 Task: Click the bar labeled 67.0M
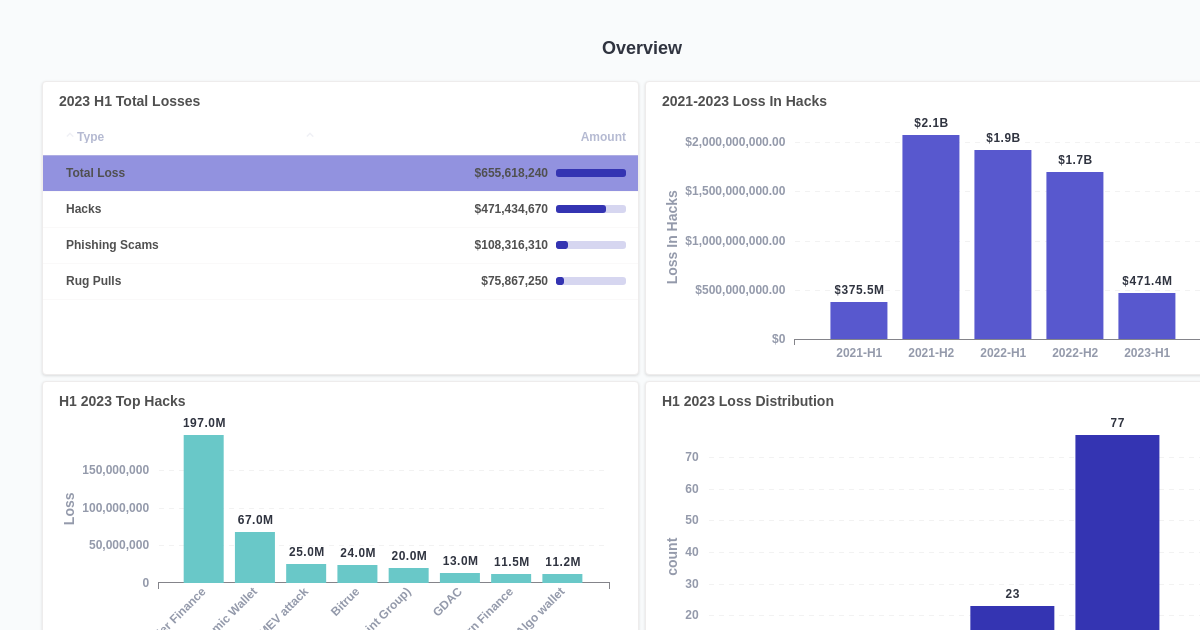coord(255,555)
